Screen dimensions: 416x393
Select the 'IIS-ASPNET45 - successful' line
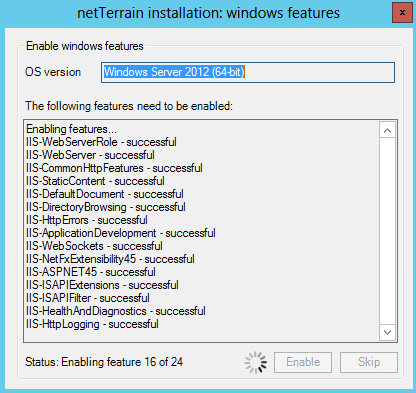click(x=91, y=272)
